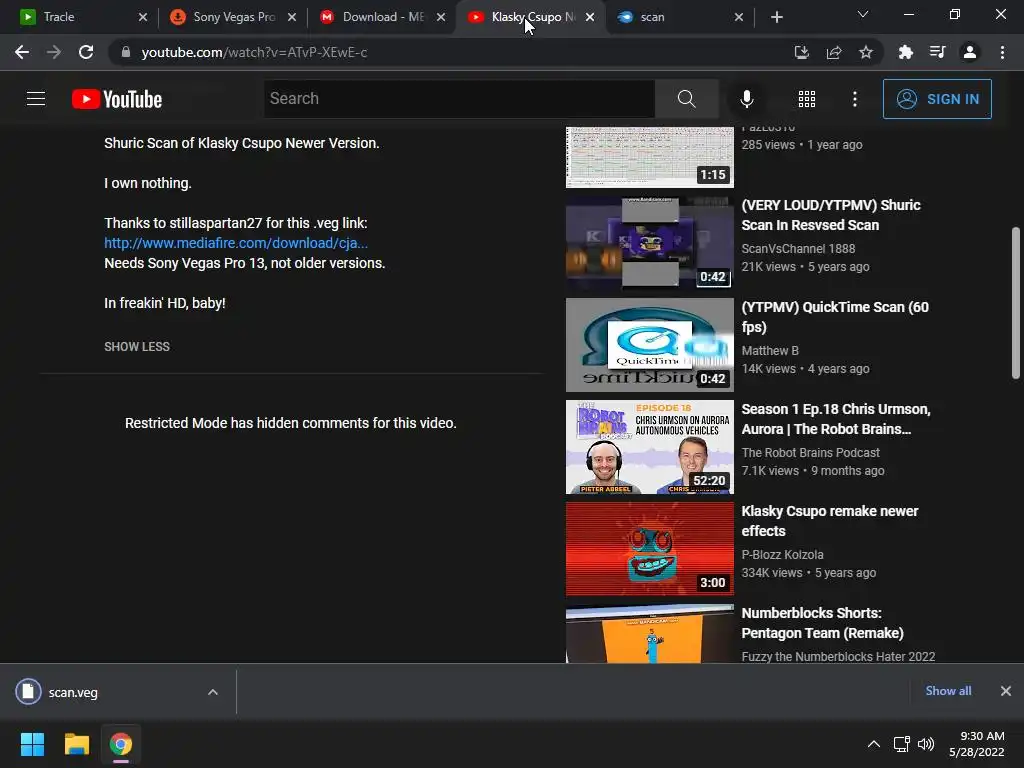Go back with the browser back arrow
The image size is (1024, 768).
pyautogui.click(x=22, y=52)
